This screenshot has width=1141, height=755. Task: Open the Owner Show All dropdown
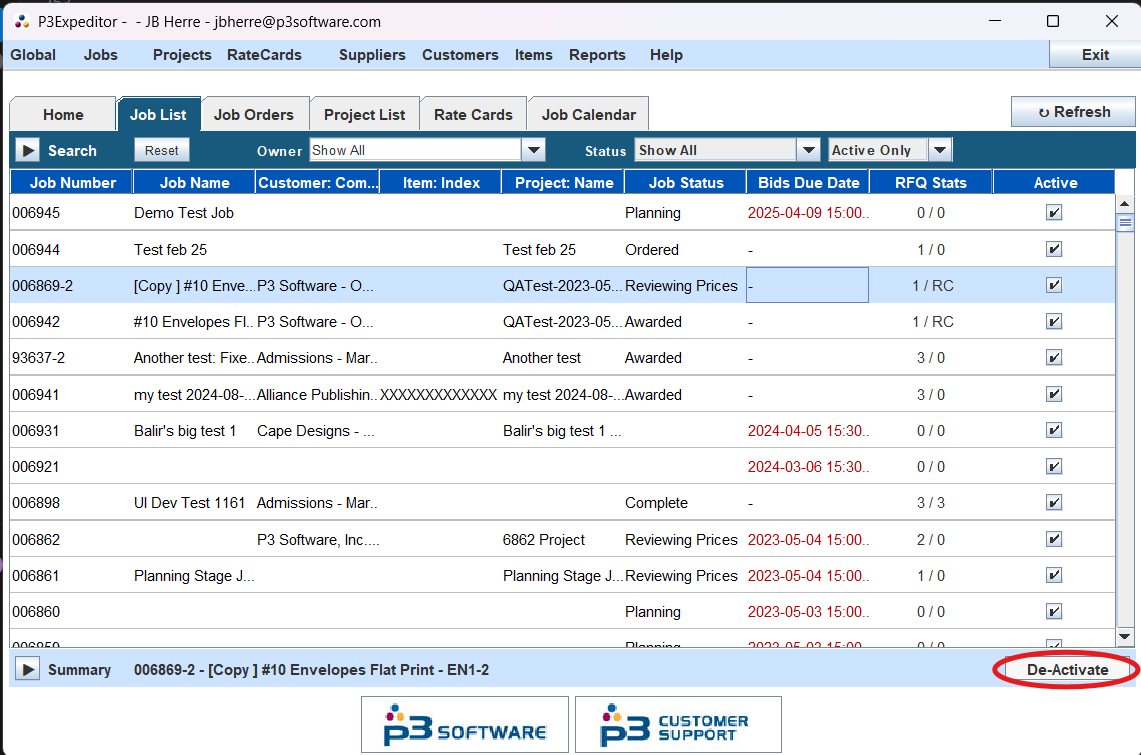534,150
